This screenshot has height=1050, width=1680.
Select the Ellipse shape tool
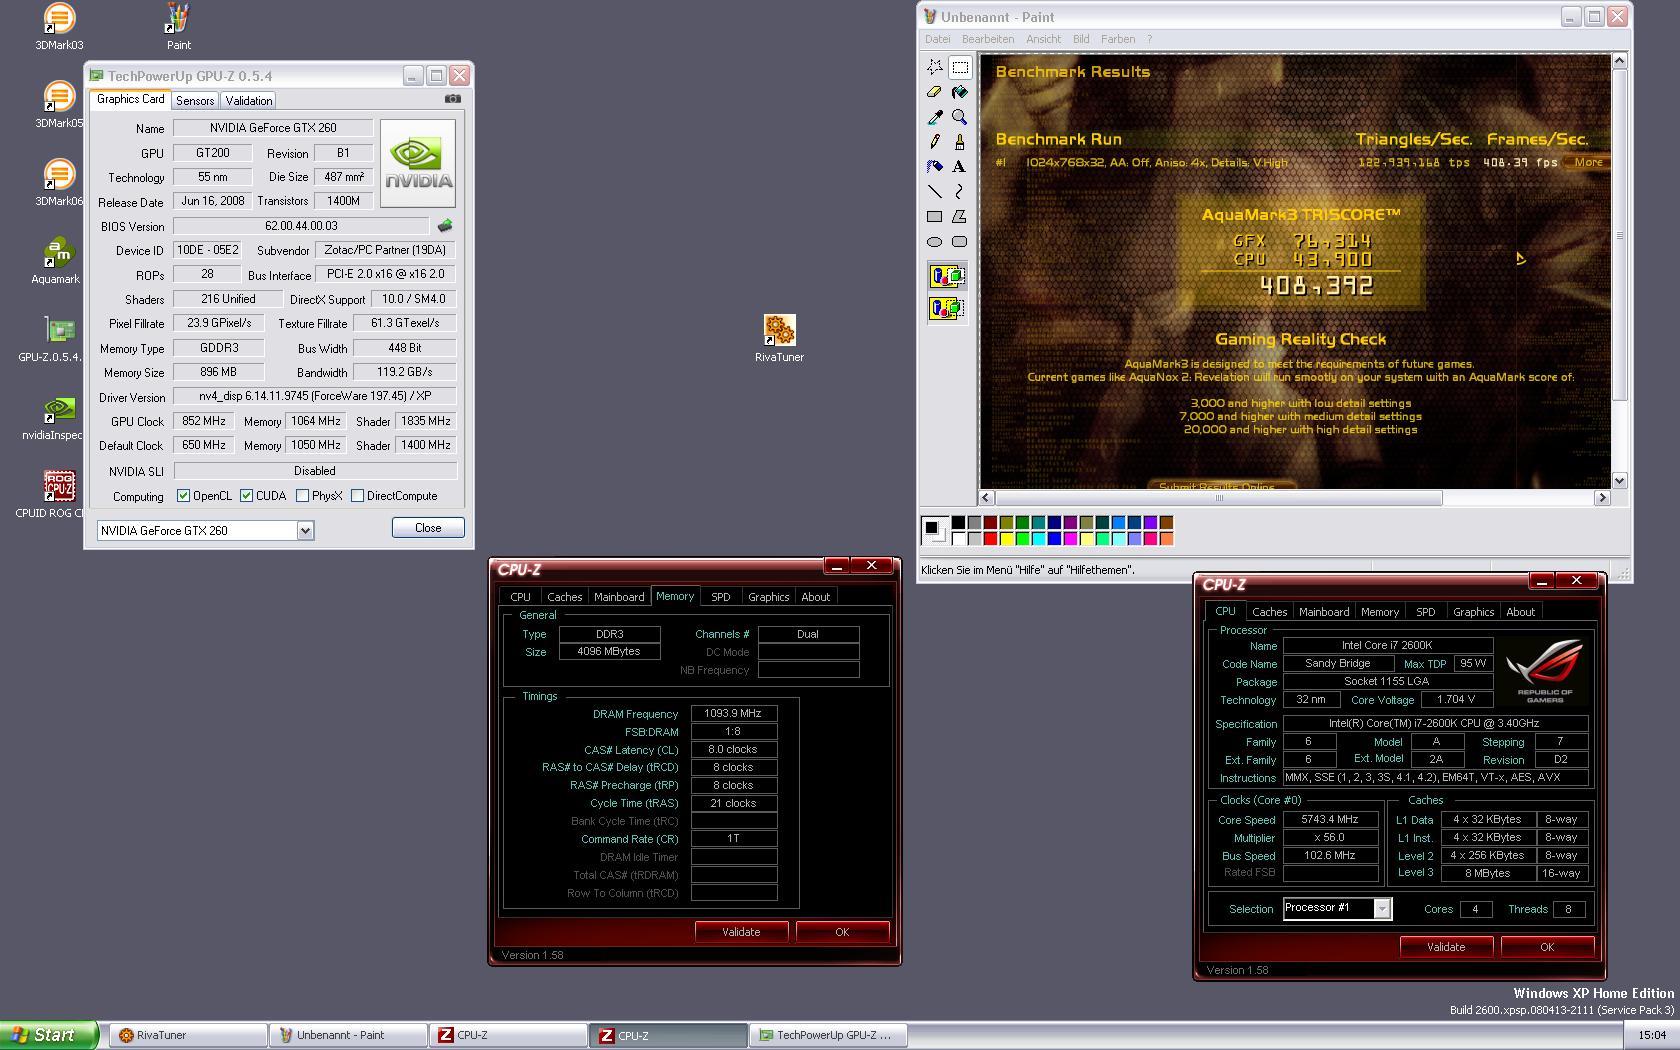[934, 242]
